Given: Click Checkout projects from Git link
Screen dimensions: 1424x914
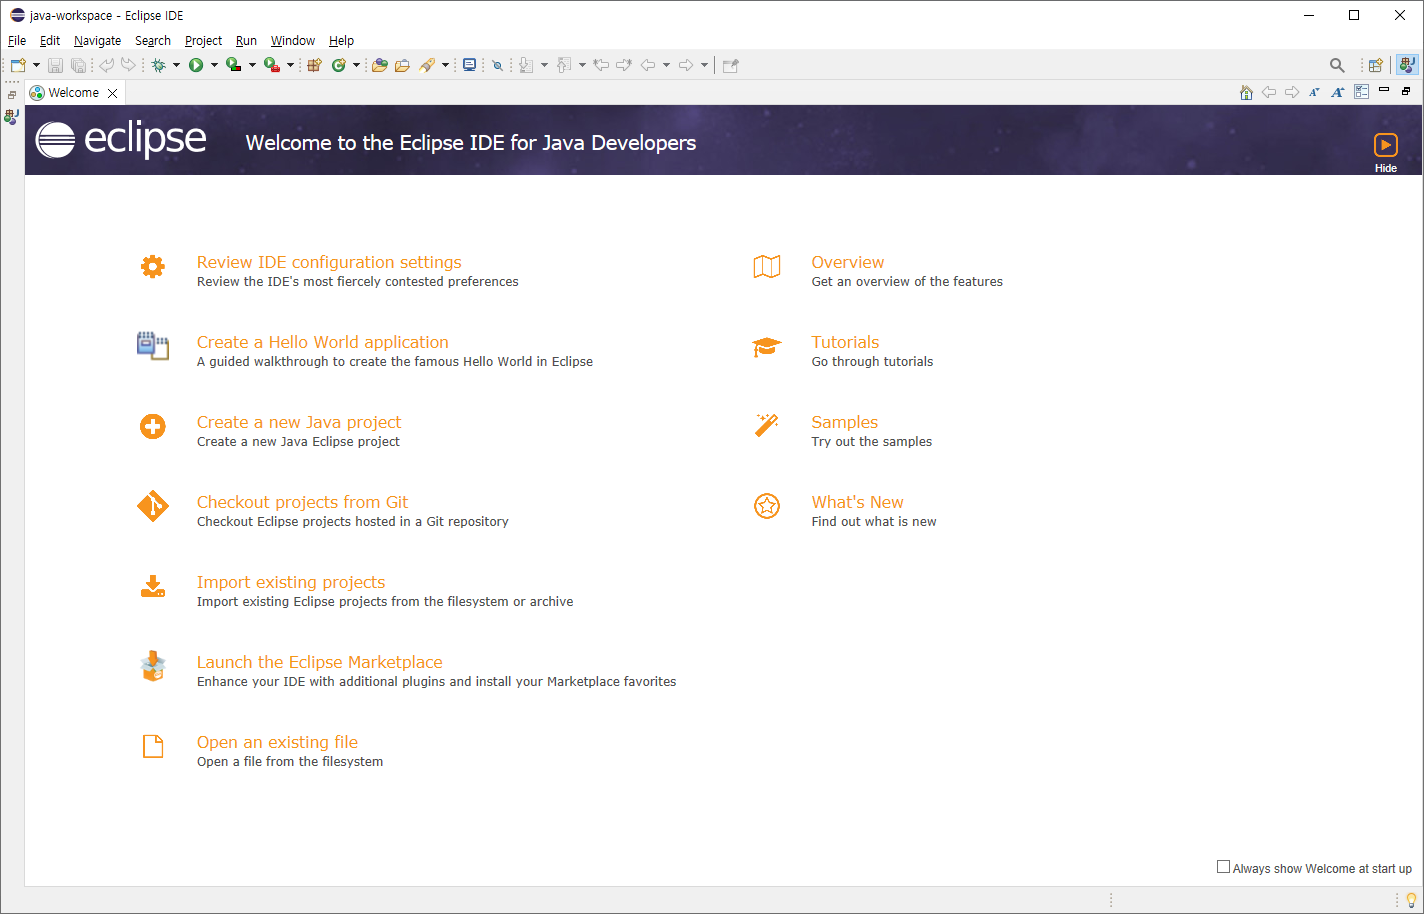Looking at the screenshot, I should (x=302, y=502).
